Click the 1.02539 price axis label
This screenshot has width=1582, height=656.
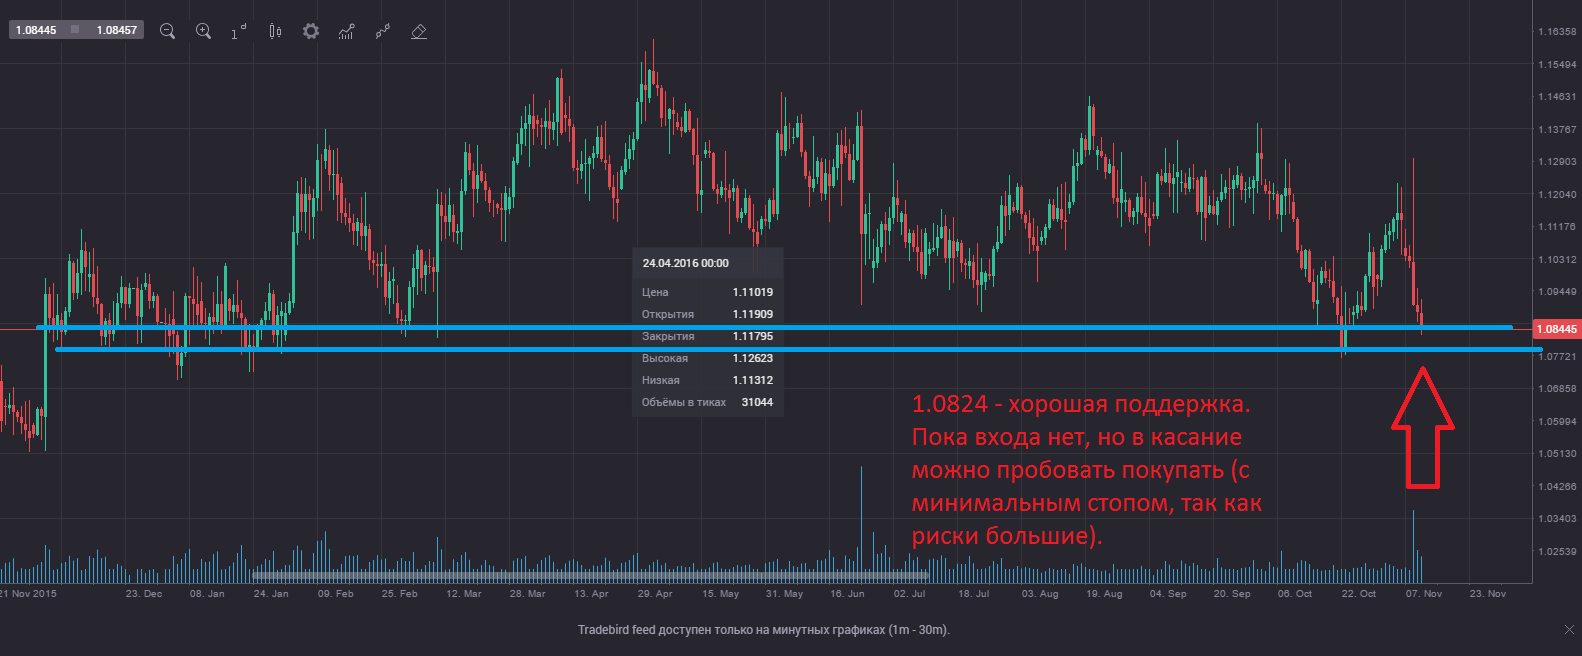click(1557, 552)
